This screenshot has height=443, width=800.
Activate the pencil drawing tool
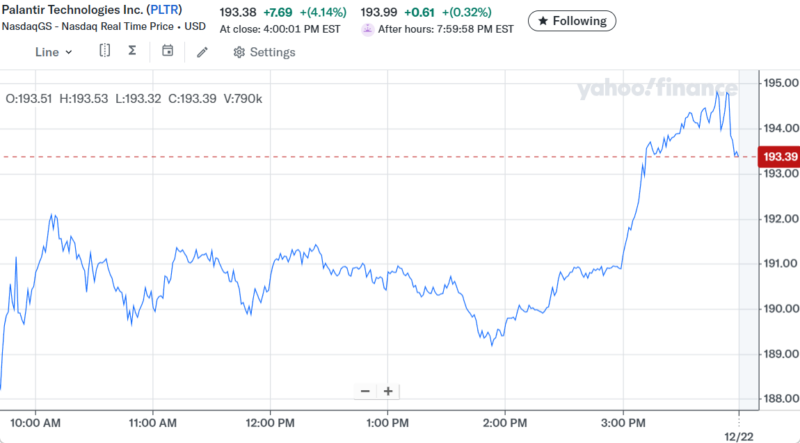coord(202,52)
